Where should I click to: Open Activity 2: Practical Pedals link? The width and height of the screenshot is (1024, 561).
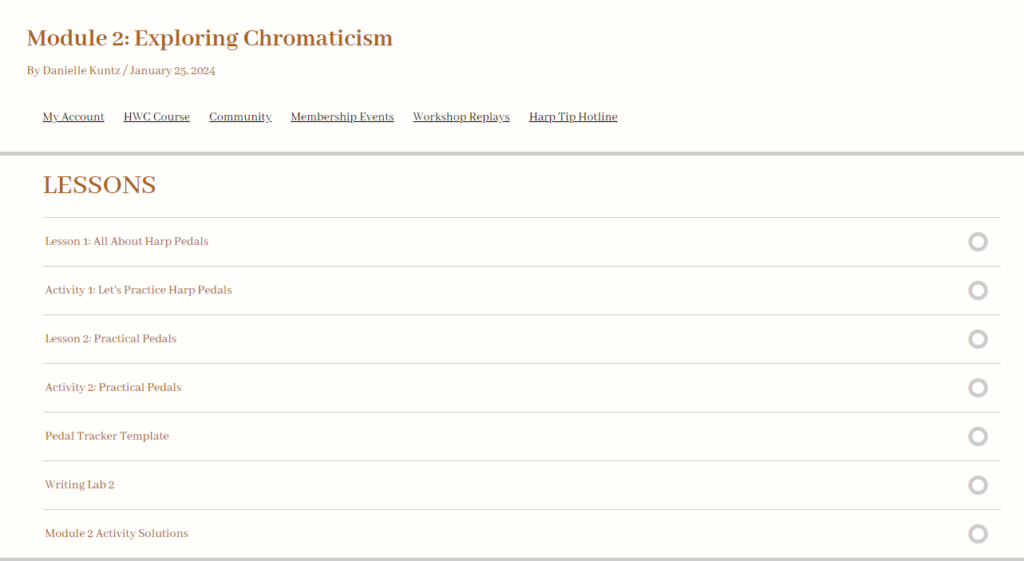[113, 388]
